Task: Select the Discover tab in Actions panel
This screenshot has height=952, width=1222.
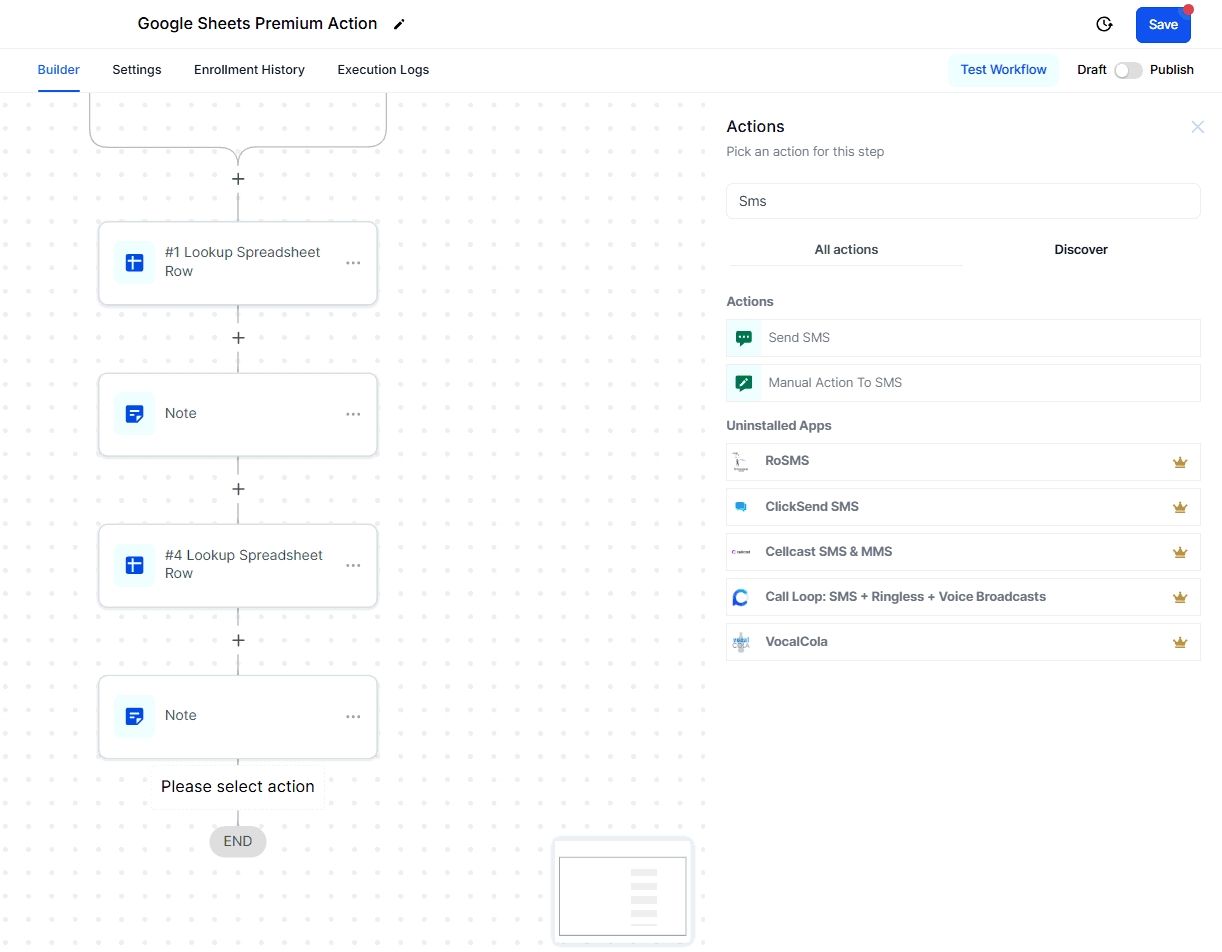Action: [1080, 250]
